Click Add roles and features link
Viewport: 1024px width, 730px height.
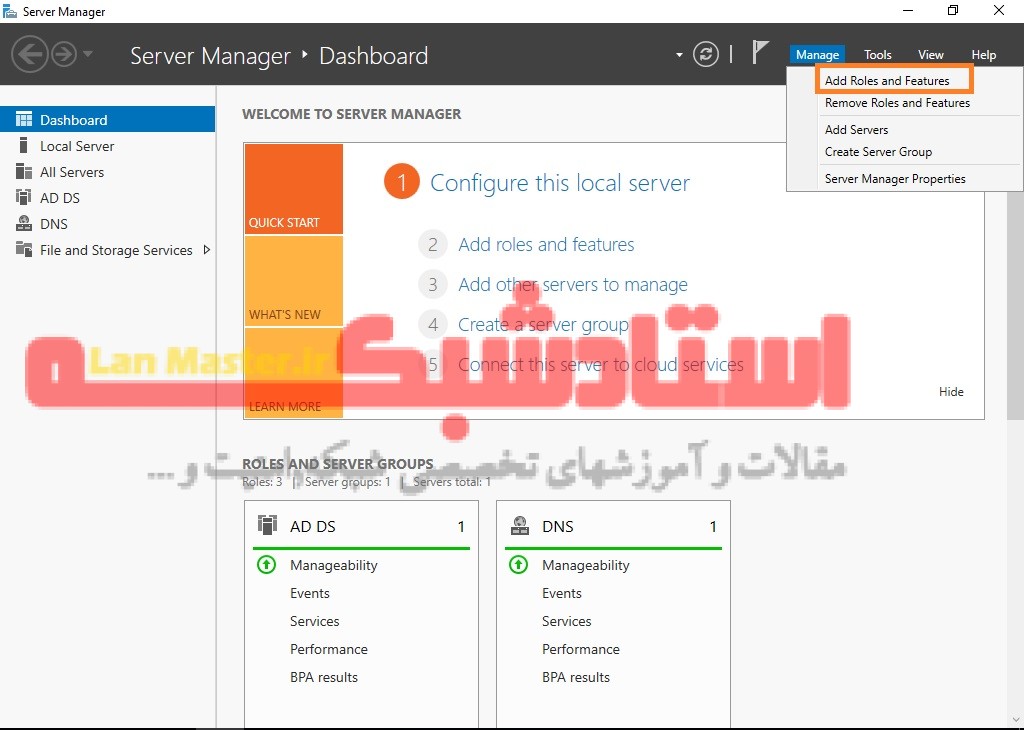[546, 244]
